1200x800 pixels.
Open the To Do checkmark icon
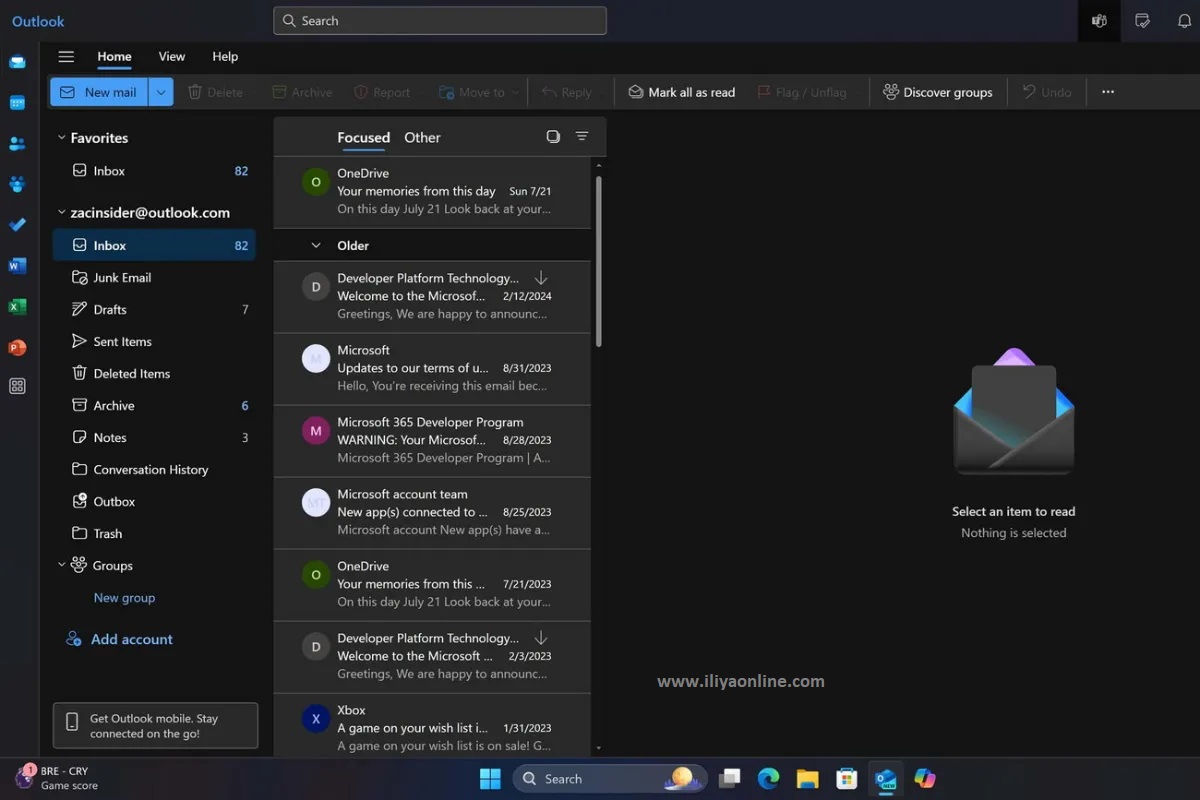coord(17,225)
